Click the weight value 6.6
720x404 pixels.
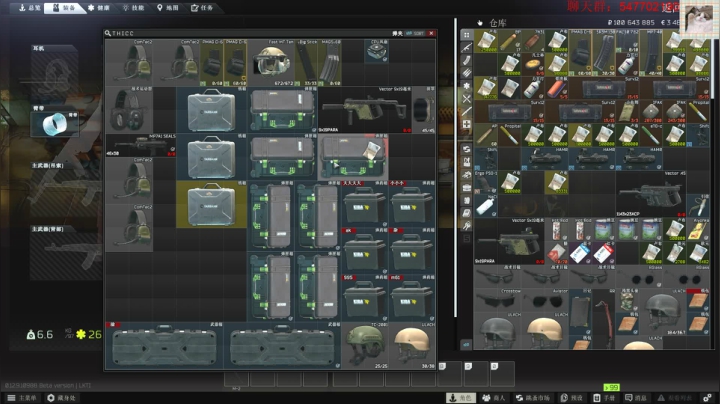[x=44, y=335]
